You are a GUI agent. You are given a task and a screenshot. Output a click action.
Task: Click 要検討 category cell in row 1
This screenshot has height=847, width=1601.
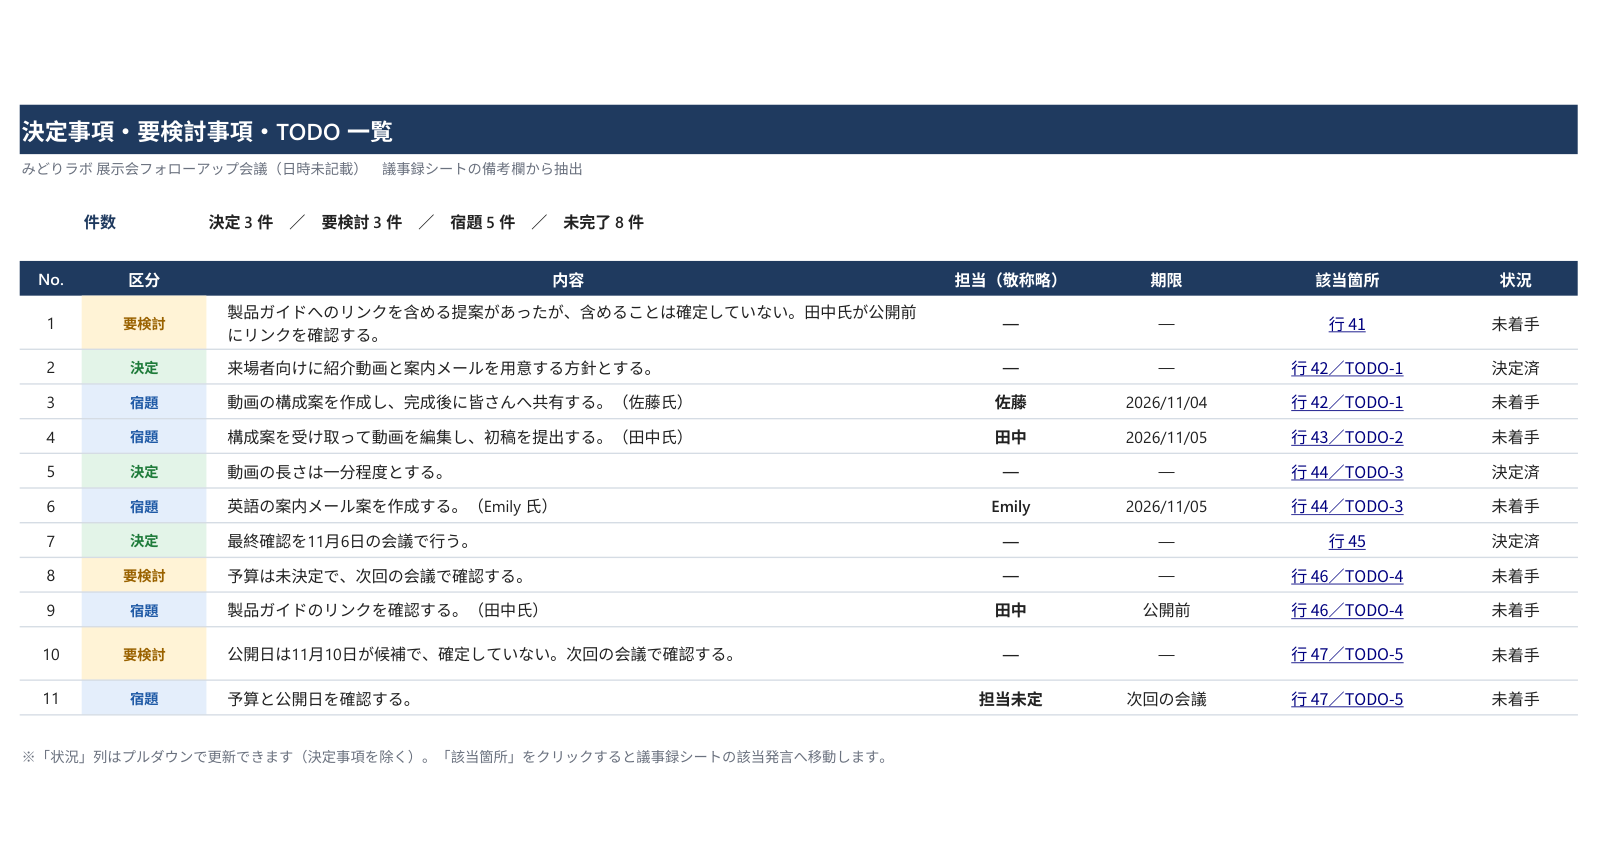[x=144, y=324]
